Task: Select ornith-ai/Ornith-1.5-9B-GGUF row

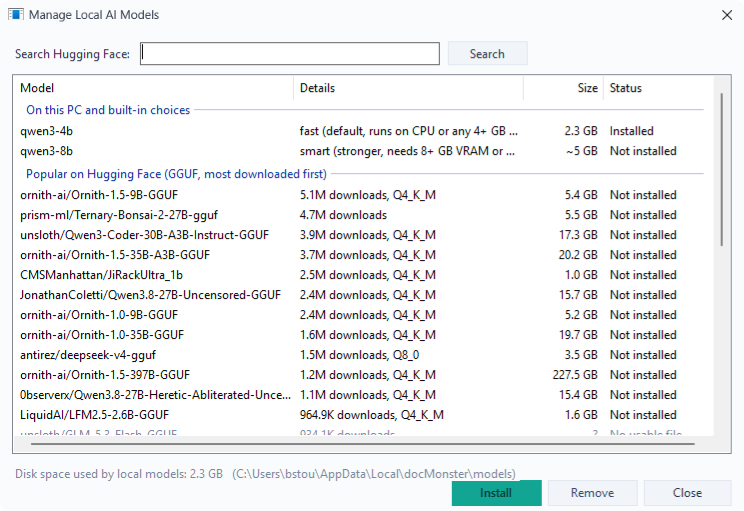Action: coord(363,195)
